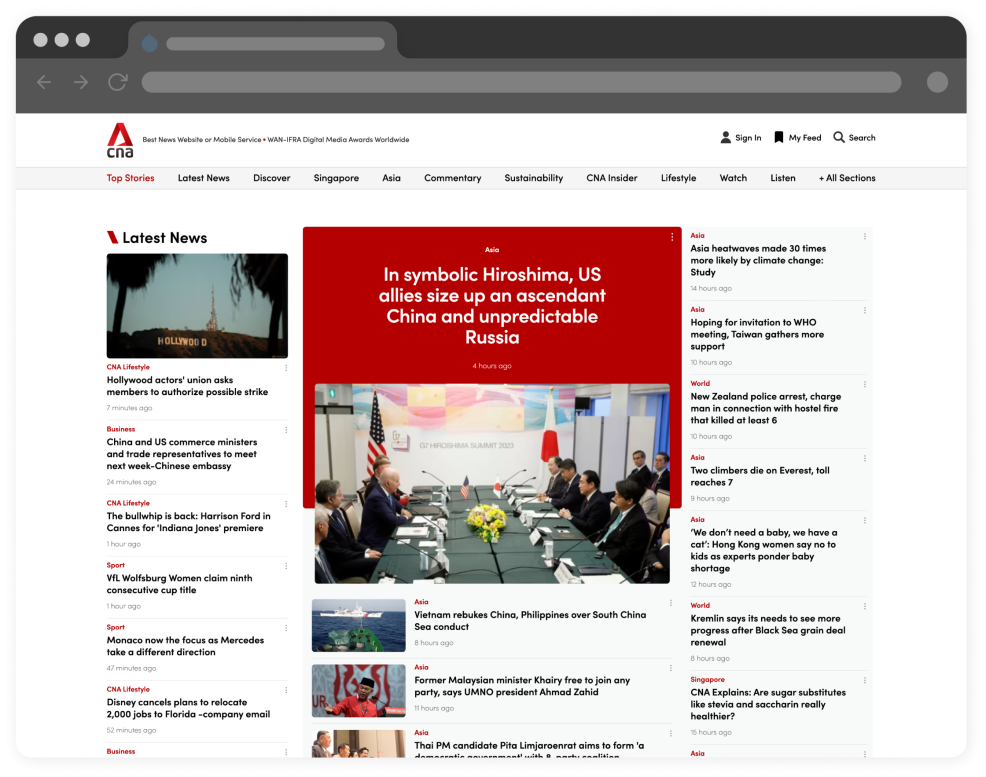Screen dimensions: 986x777
Task: Click the browser forward arrow
Action: tap(81, 82)
